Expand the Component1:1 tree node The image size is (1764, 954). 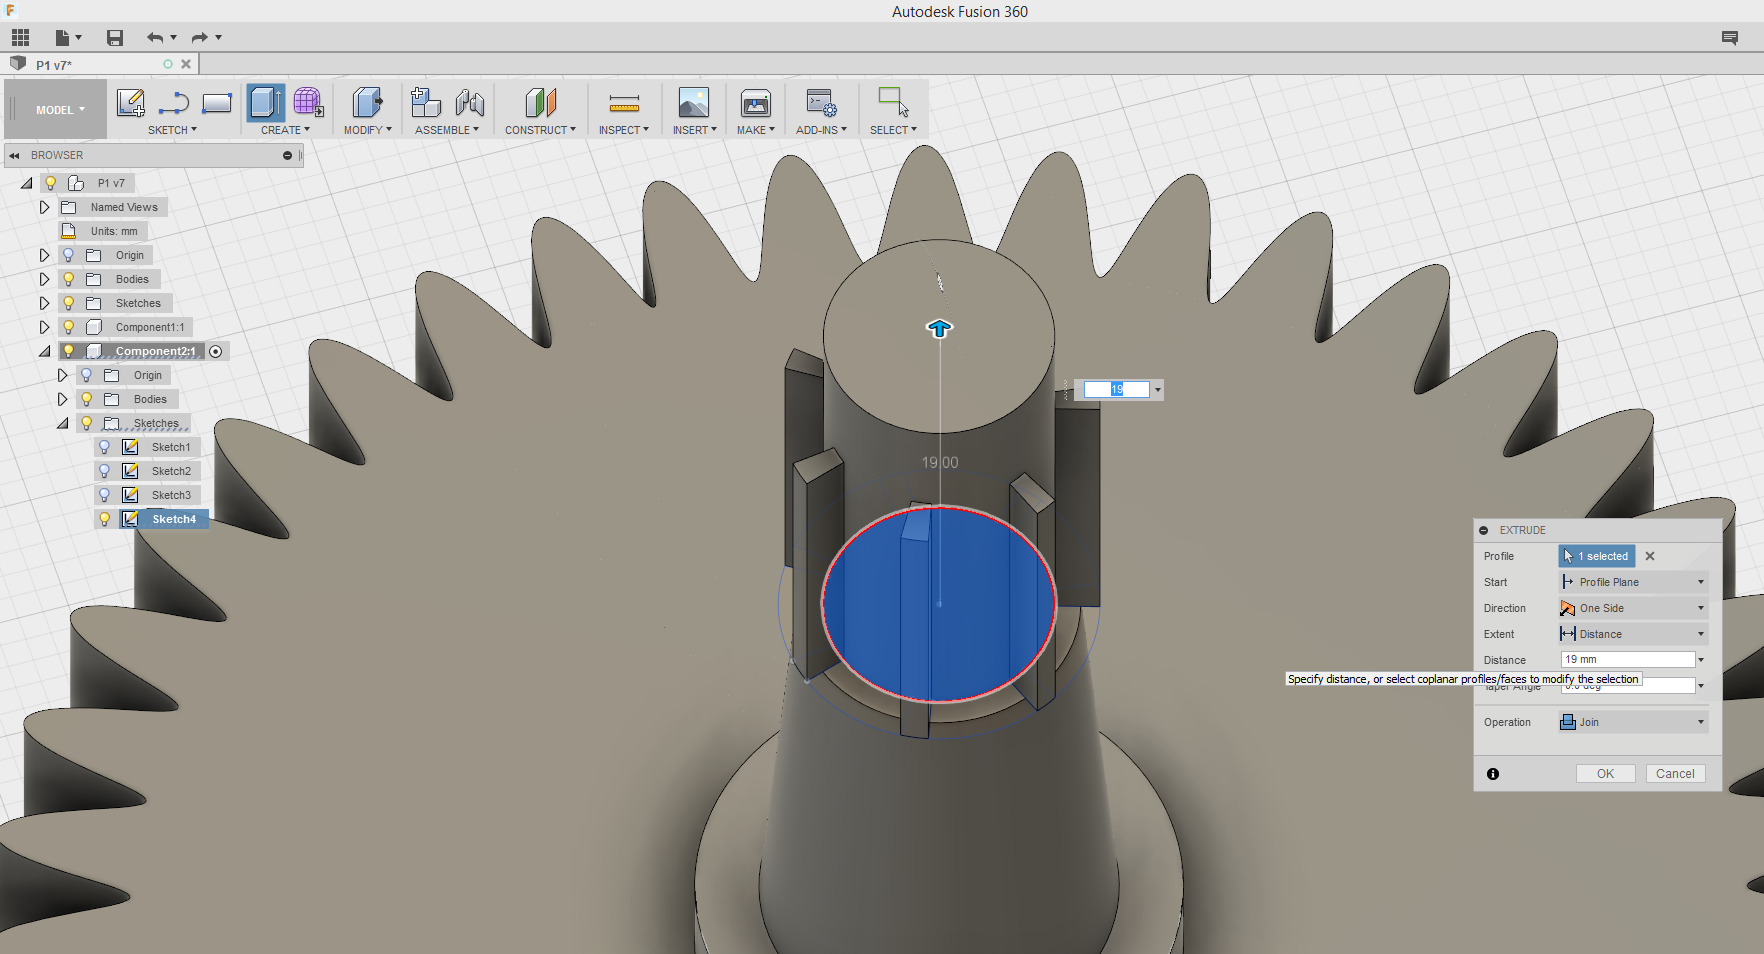point(44,327)
